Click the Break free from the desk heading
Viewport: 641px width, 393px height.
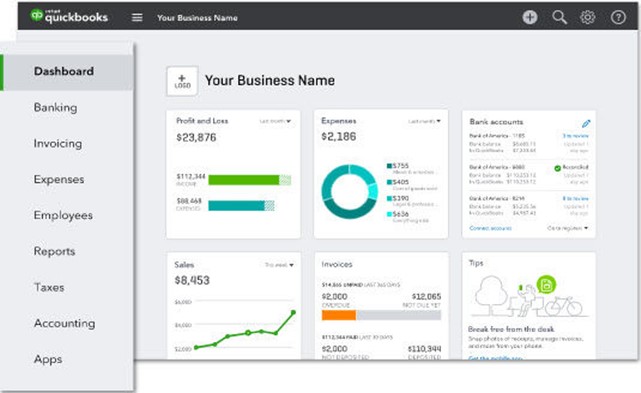(x=511, y=329)
